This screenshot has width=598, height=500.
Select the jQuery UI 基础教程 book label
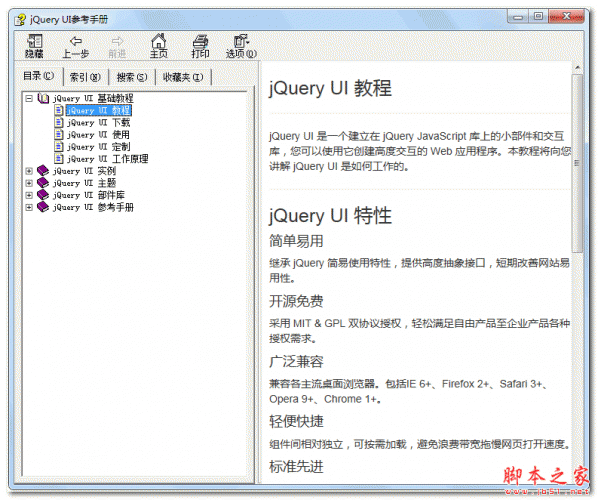(93, 98)
